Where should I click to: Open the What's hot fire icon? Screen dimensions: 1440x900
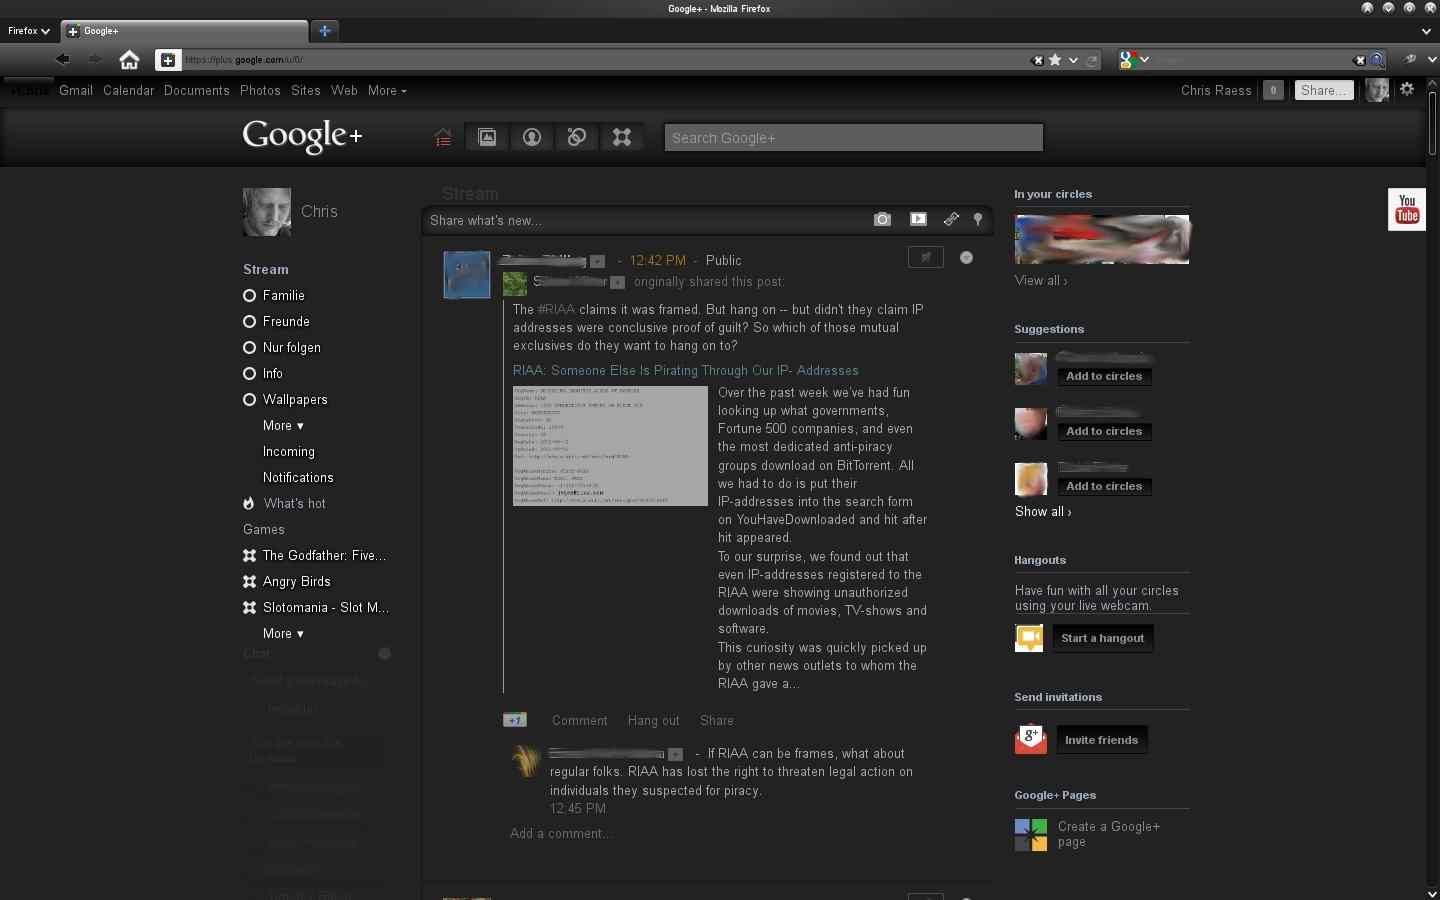click(249, 503)
